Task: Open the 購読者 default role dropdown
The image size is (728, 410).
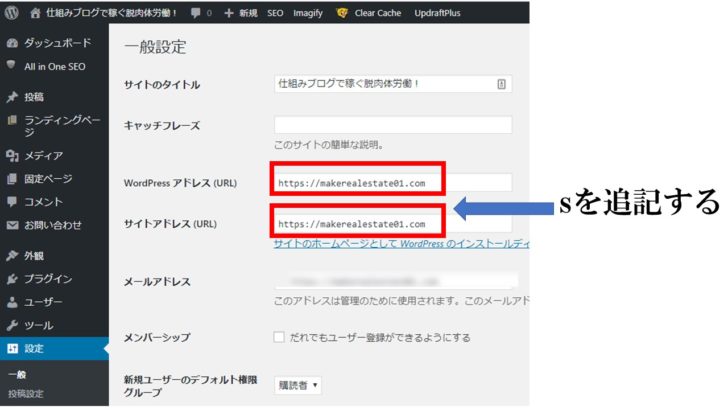Action: (x=298, y=385)
